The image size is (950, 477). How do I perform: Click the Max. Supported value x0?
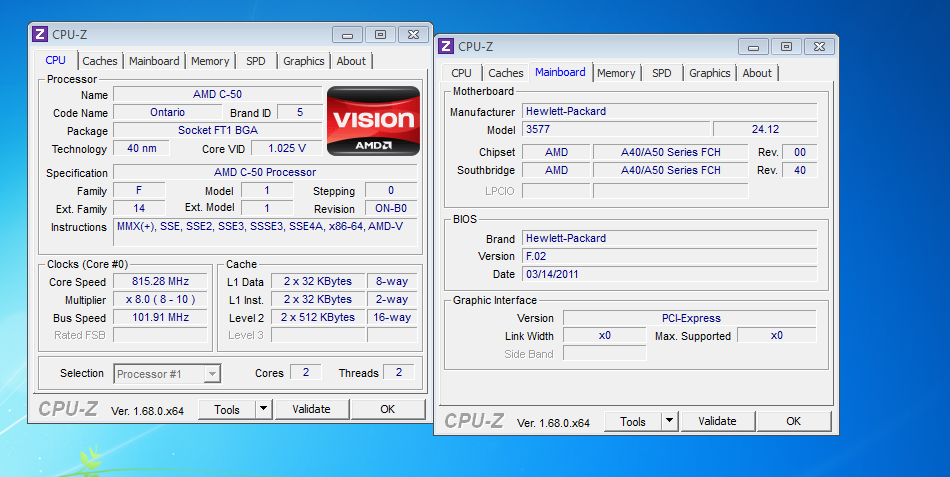pyautogui.click(x=777, y=335)
